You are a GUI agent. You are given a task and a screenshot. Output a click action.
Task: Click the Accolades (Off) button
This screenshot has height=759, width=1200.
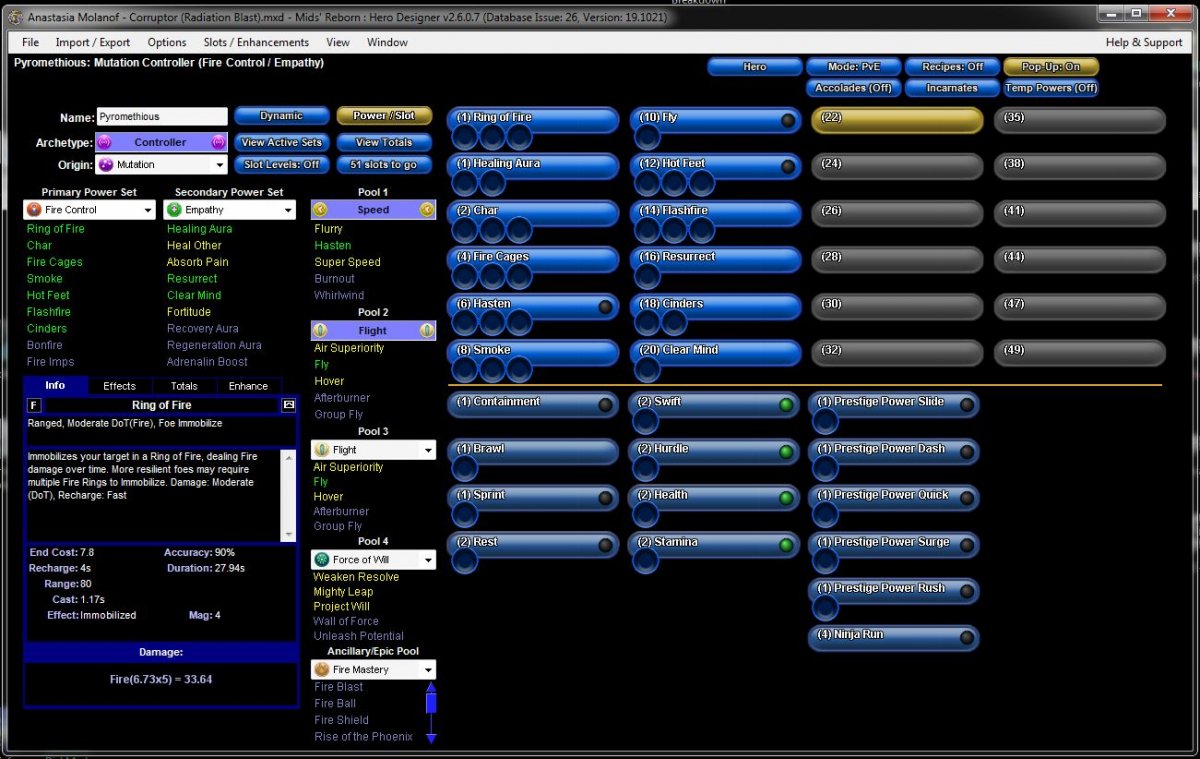[x=853, y=88]
